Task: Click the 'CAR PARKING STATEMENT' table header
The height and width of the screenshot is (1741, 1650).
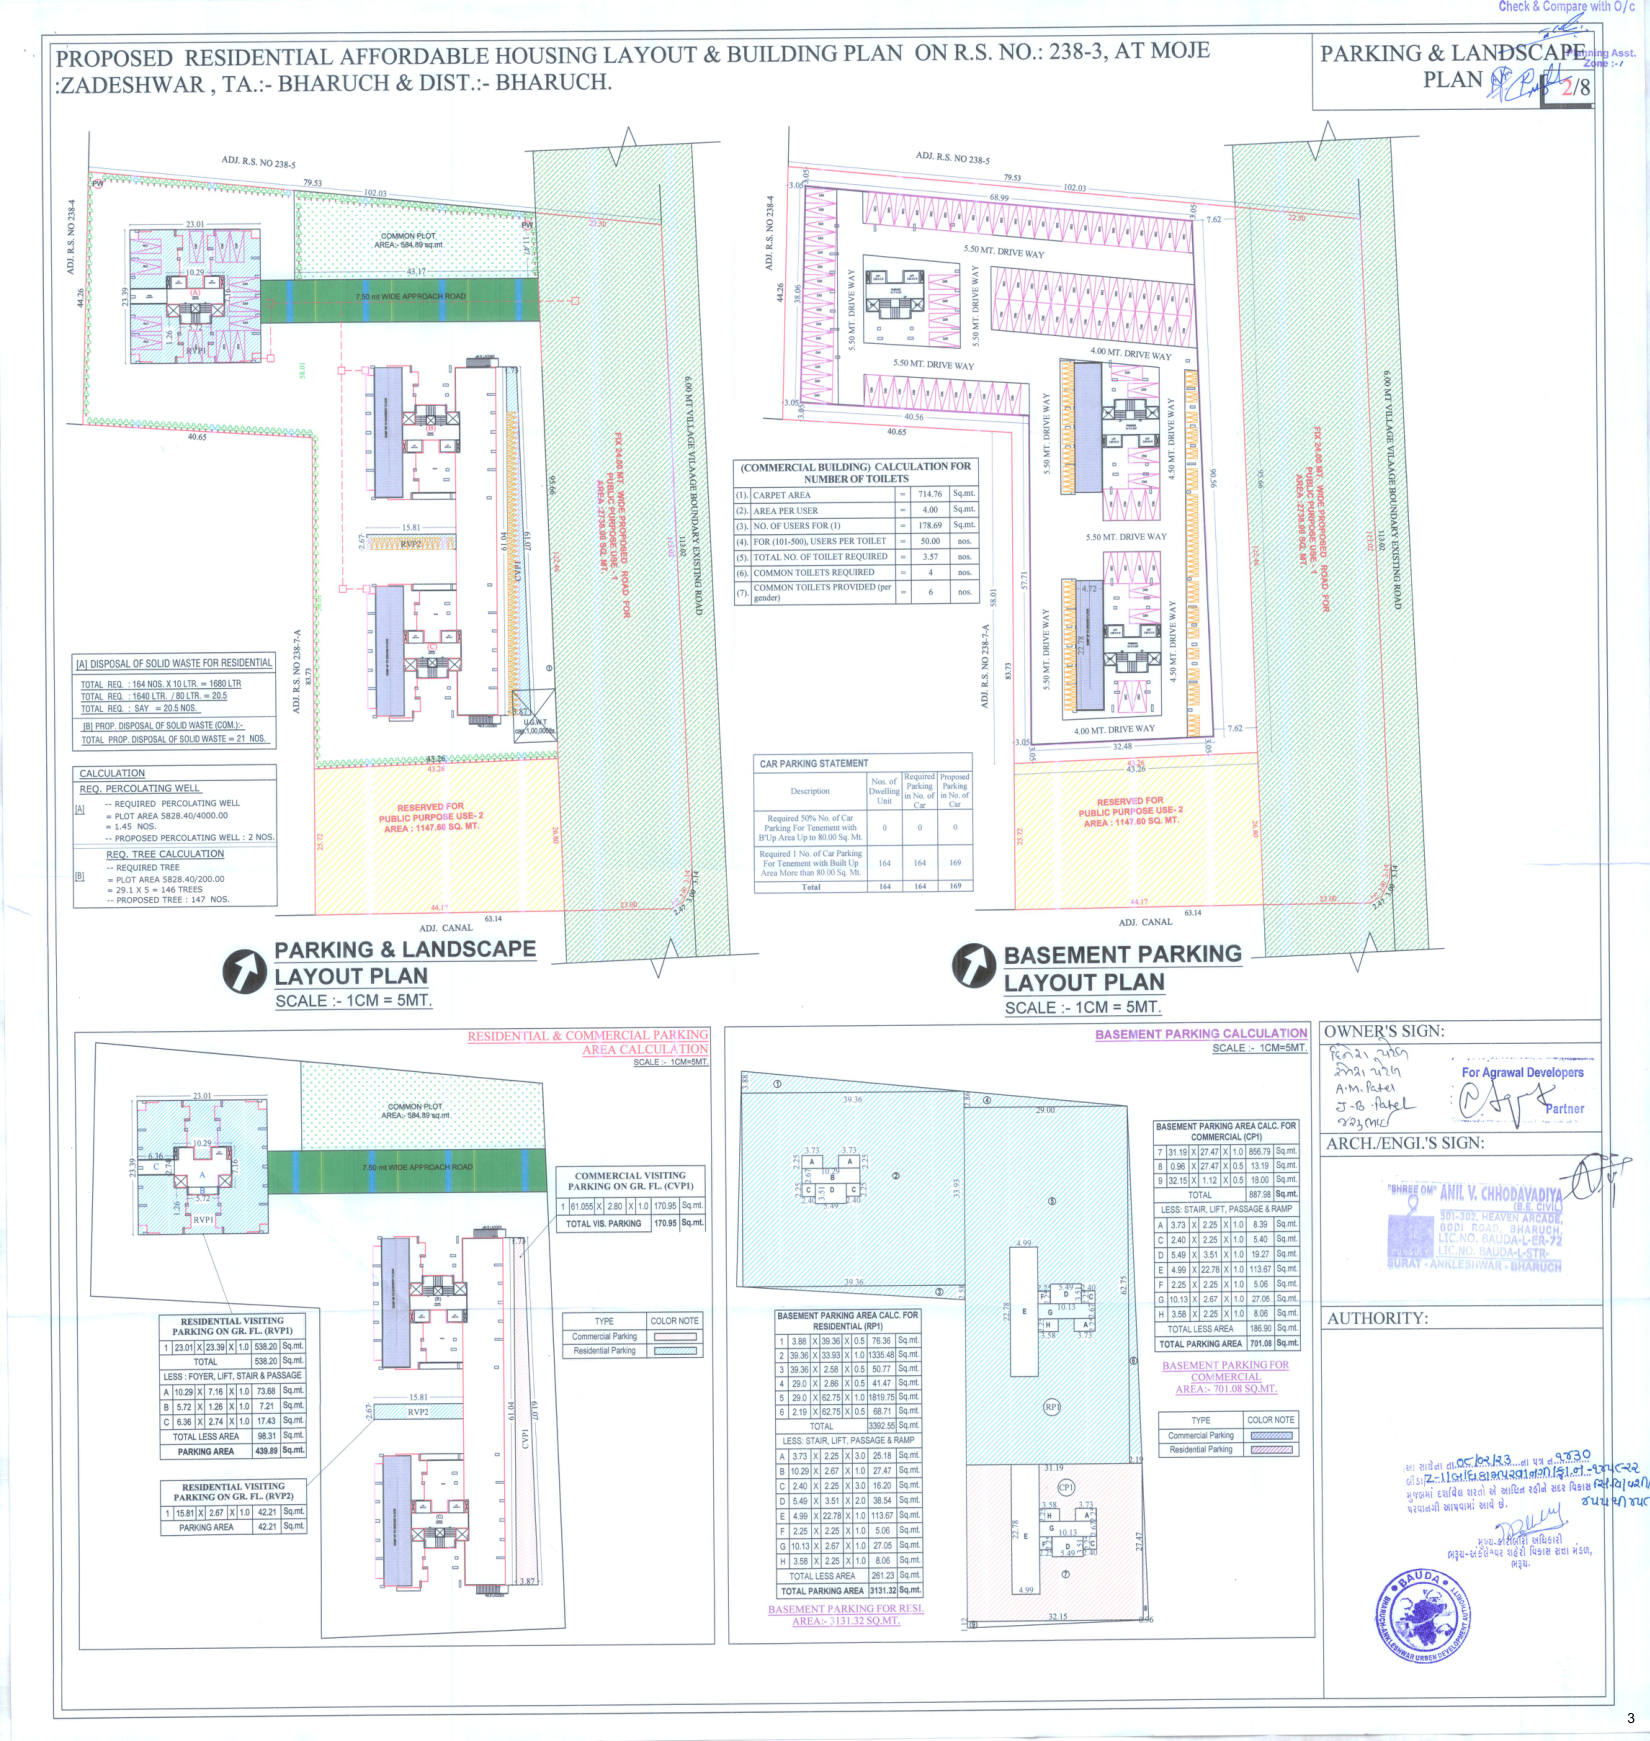Action: (x=813, y=763)
